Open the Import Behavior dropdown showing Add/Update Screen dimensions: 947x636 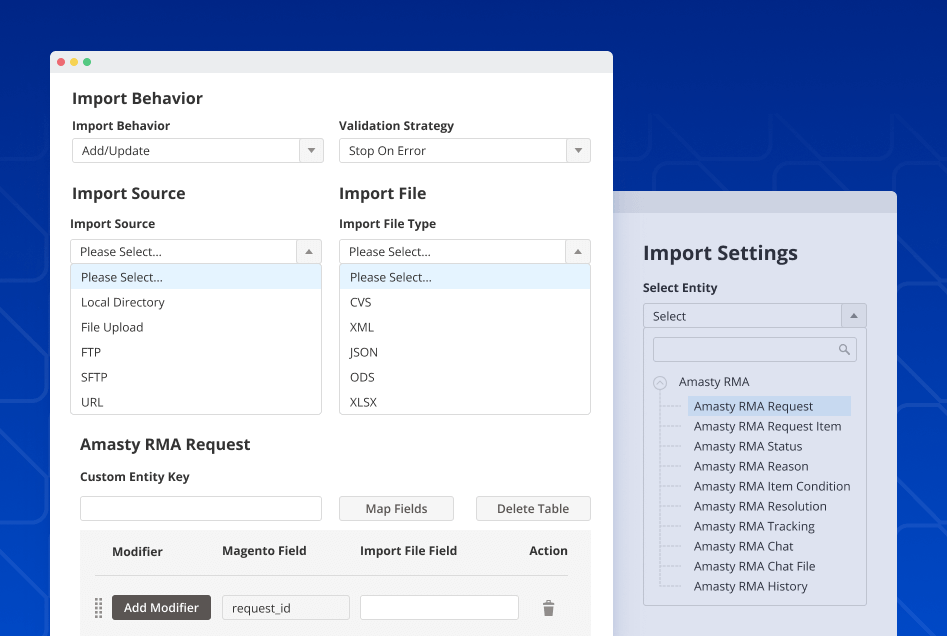197,148
